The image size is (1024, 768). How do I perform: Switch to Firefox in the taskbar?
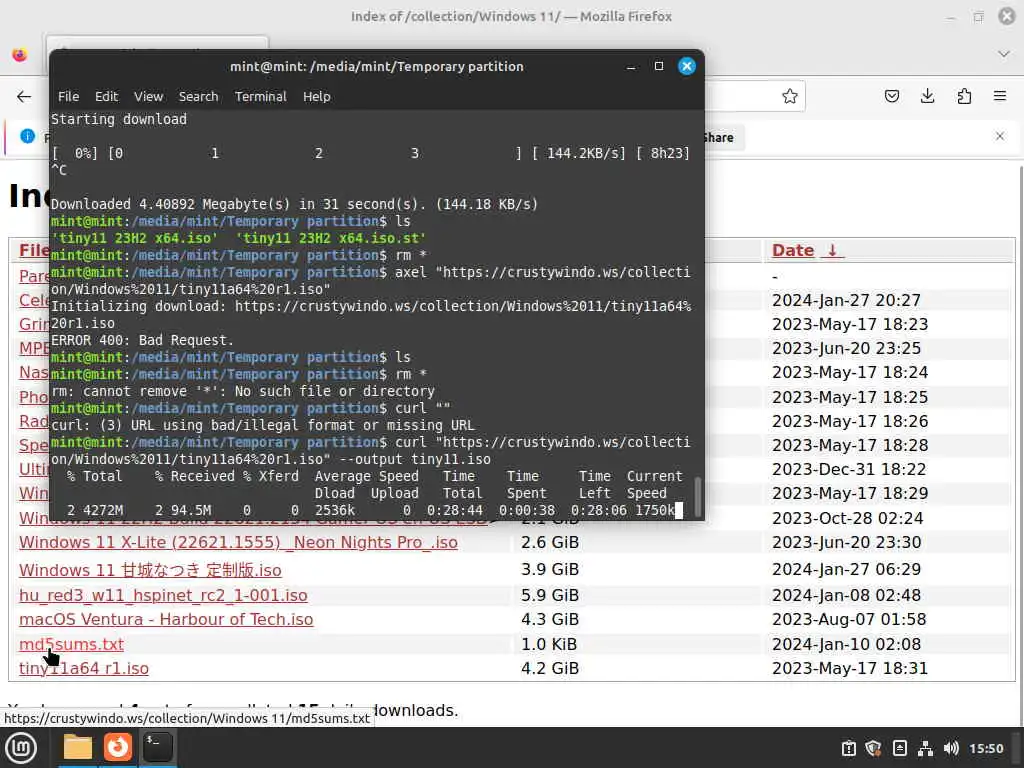click(118, 747)
